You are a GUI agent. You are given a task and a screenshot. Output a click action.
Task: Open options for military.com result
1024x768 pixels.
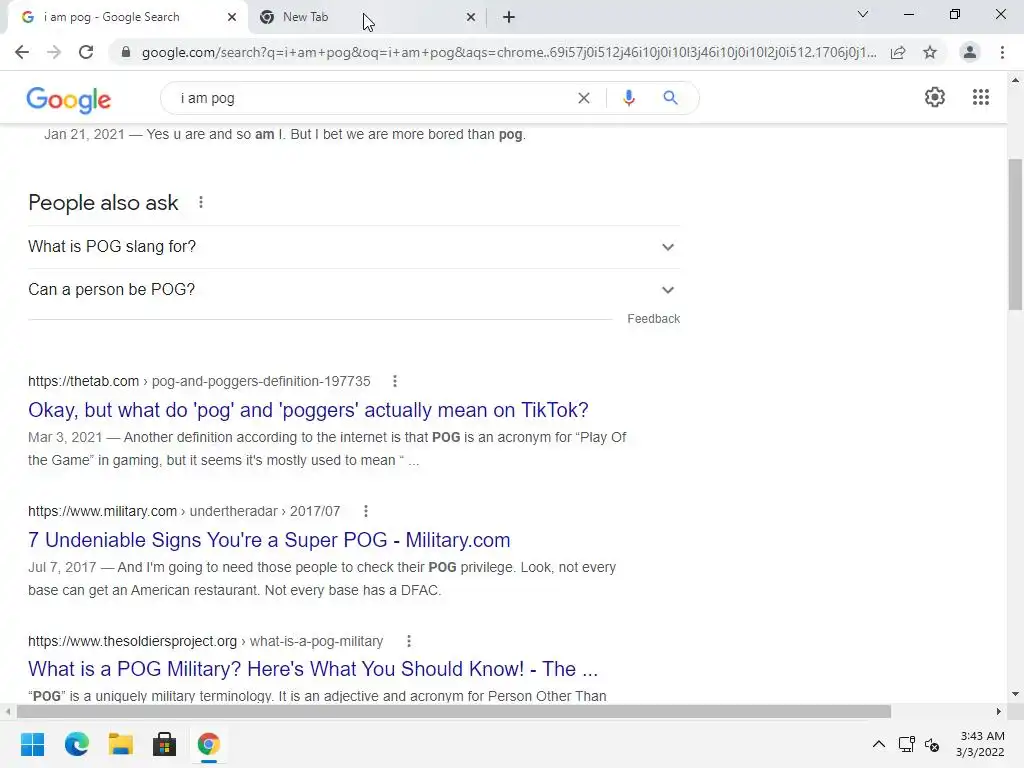(x=366, y=511)
